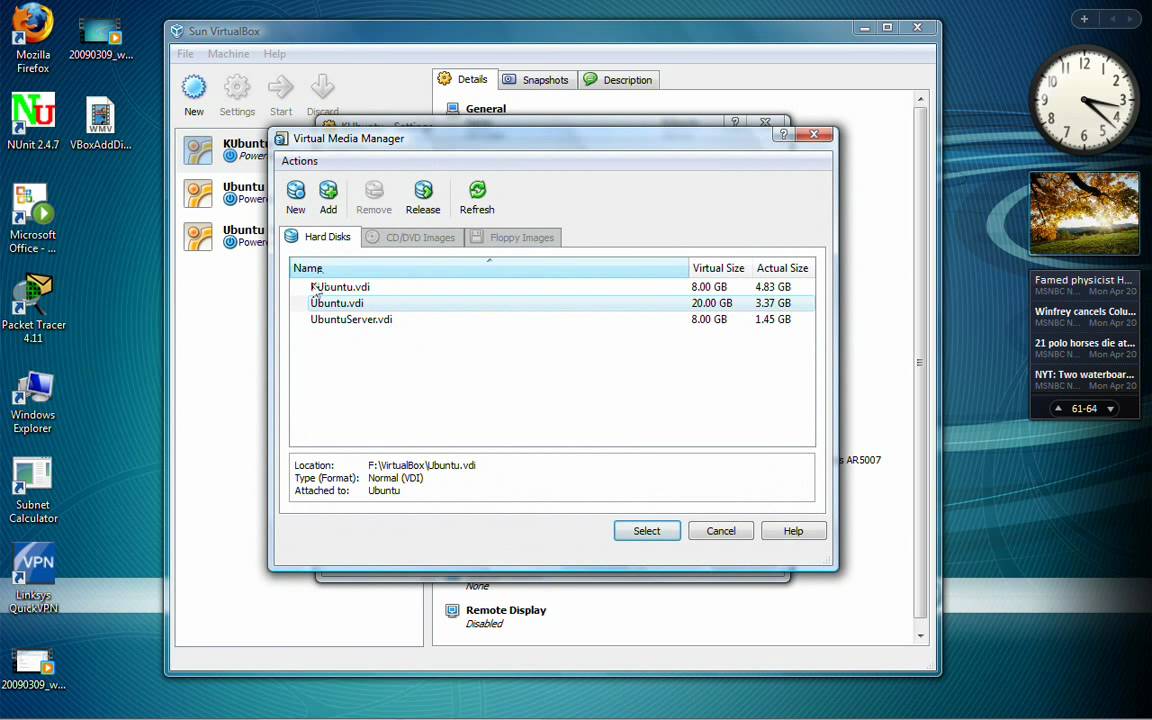Open the Machine menu in VirtualBox

[228, 54]
